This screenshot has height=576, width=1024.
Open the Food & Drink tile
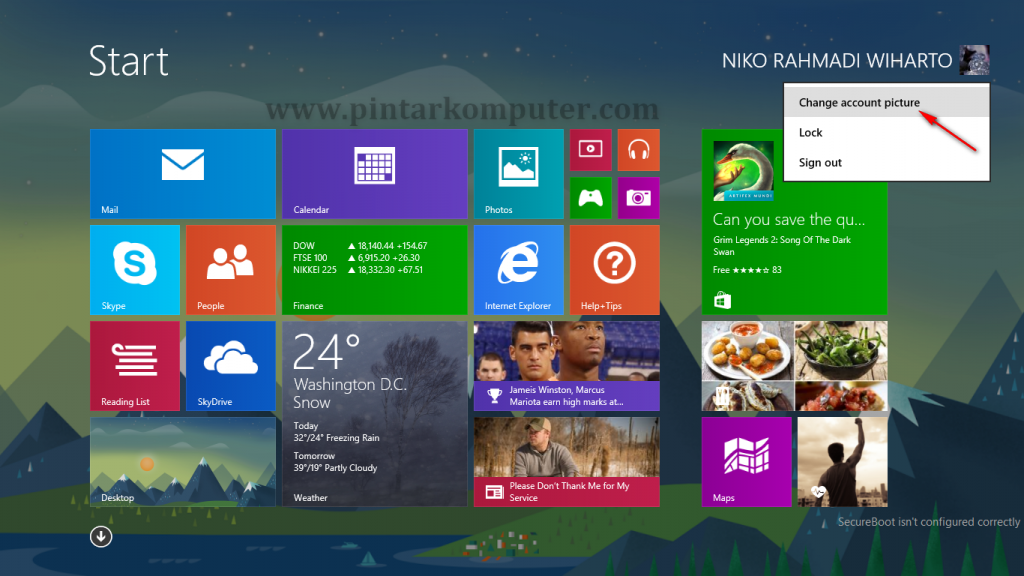click(x=794, y=366)
